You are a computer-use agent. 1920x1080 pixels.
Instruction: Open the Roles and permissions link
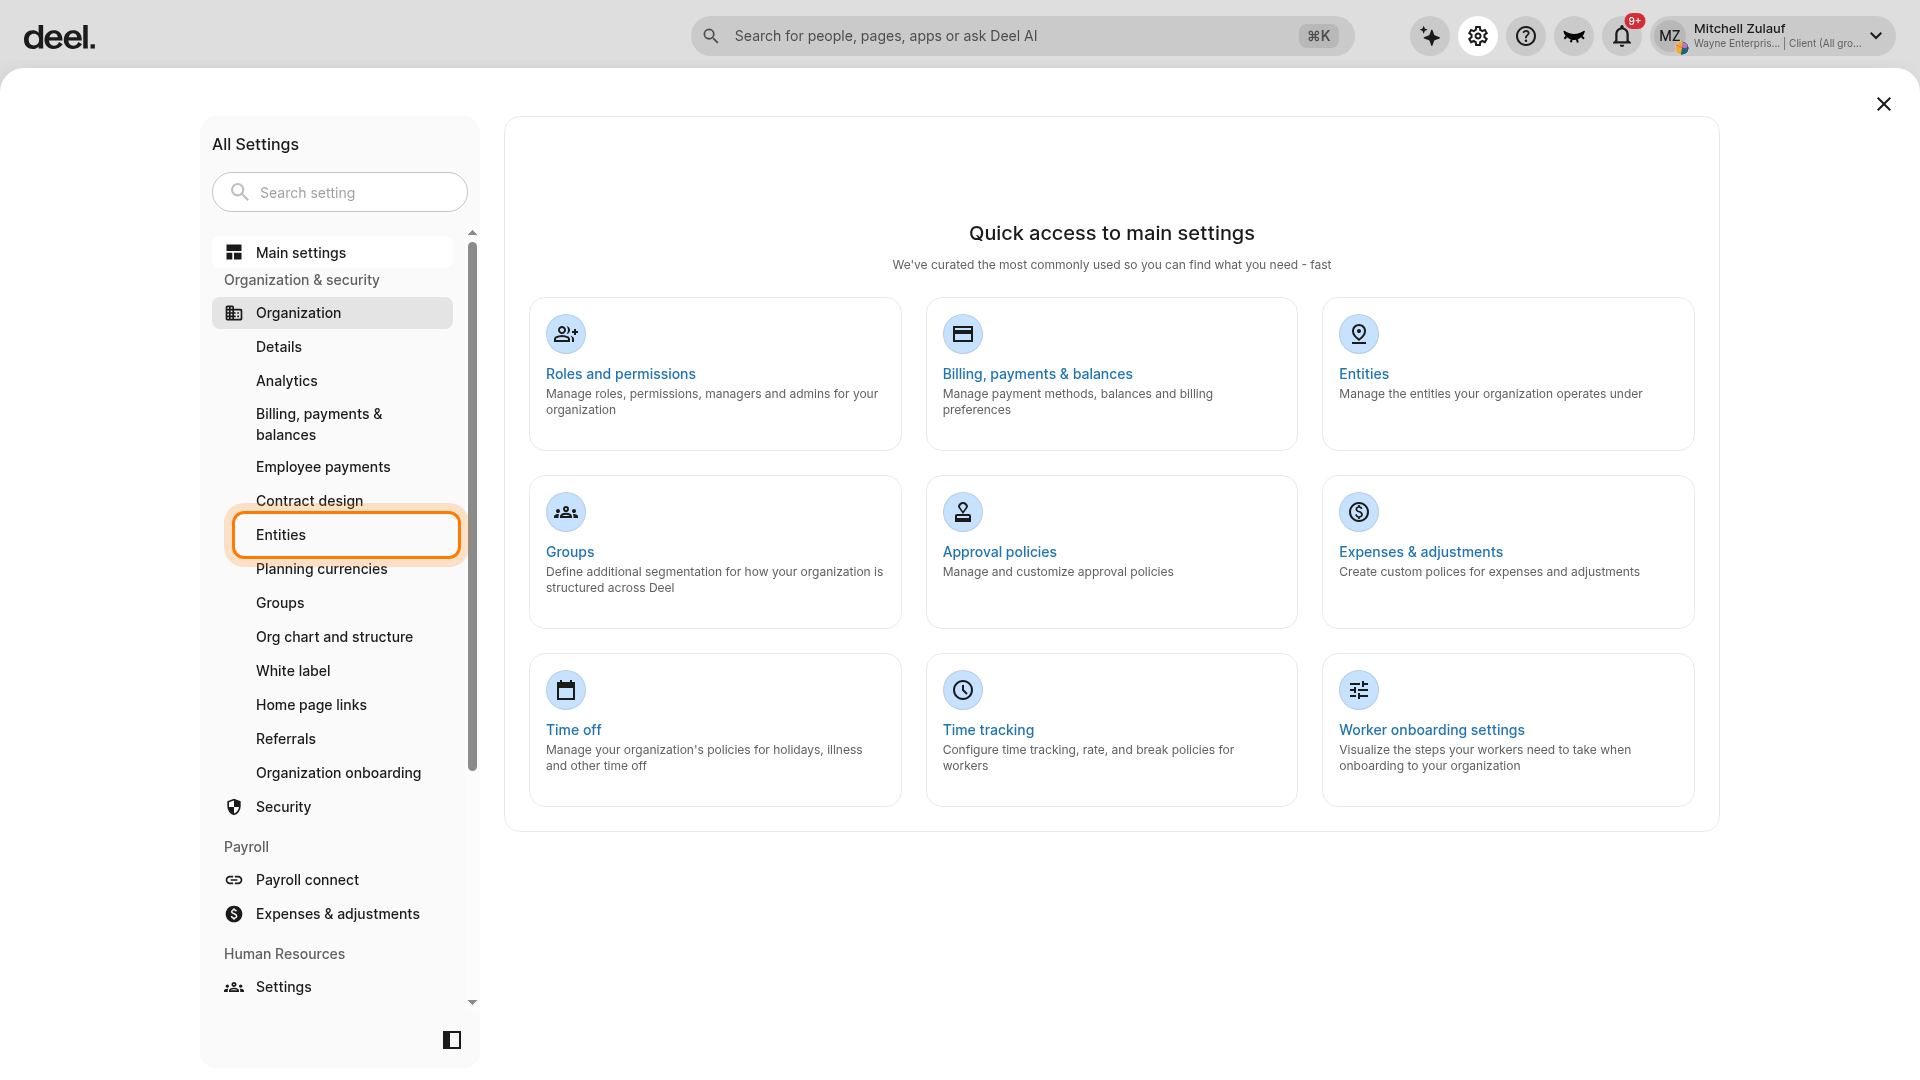coord(621,374)
